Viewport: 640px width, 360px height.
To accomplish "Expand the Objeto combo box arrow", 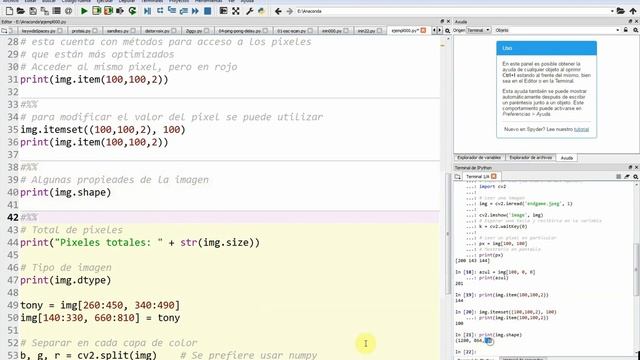I will [x=617, y=30].
